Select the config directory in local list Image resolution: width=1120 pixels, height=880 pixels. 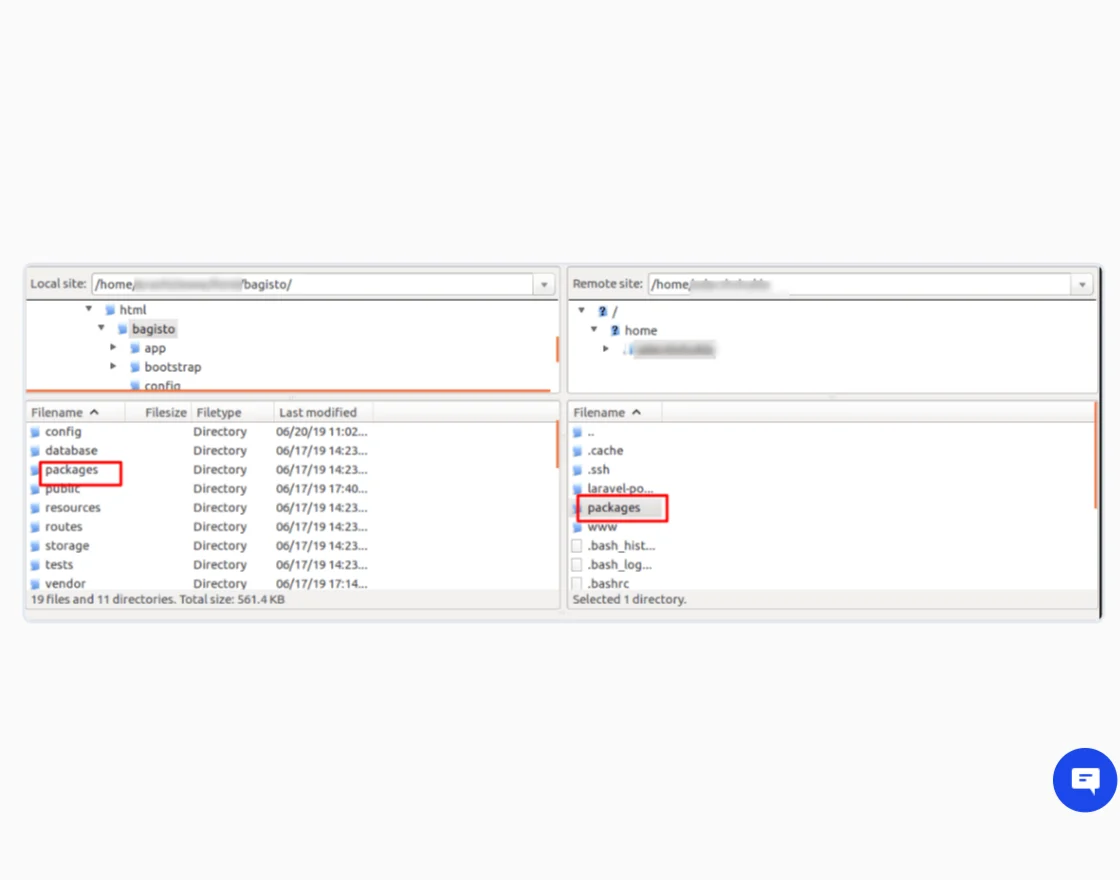pos(63,431)
